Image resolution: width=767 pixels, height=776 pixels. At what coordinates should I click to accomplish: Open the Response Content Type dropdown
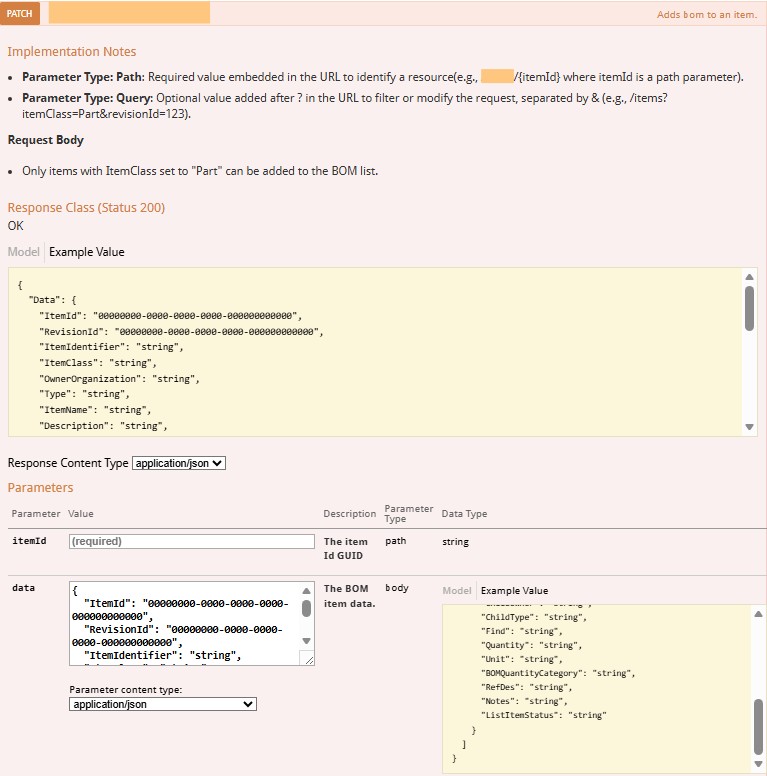click(x=179, y=463)
